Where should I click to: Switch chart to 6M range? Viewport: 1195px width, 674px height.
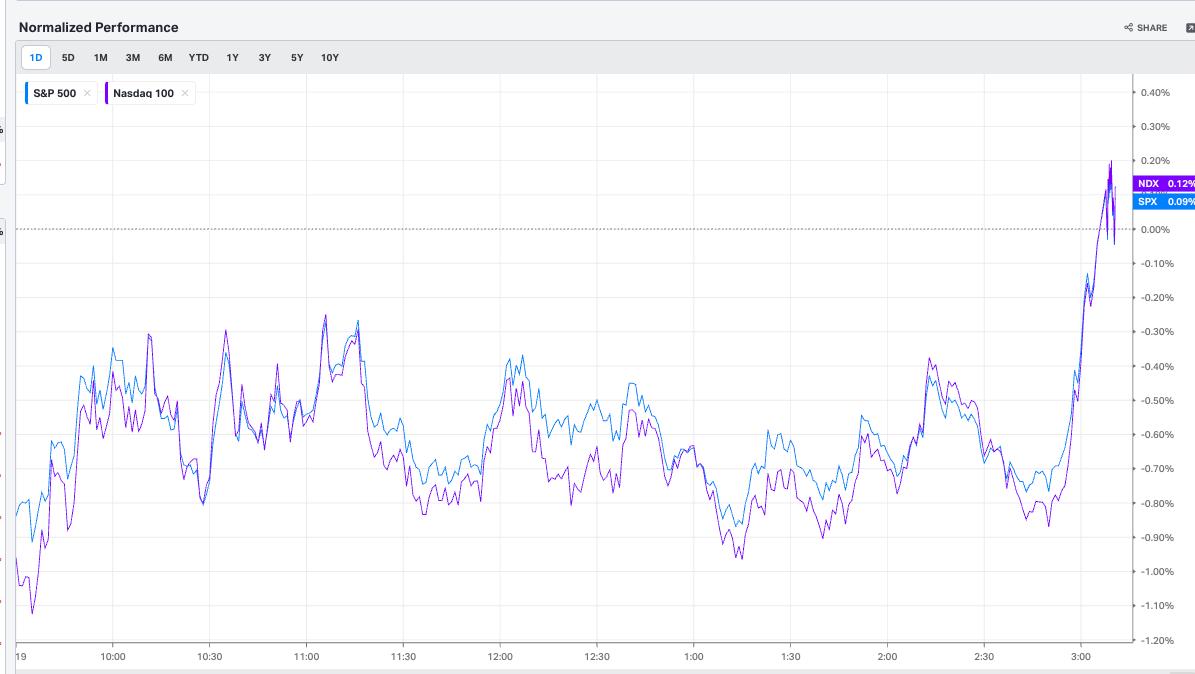[165, 58]
